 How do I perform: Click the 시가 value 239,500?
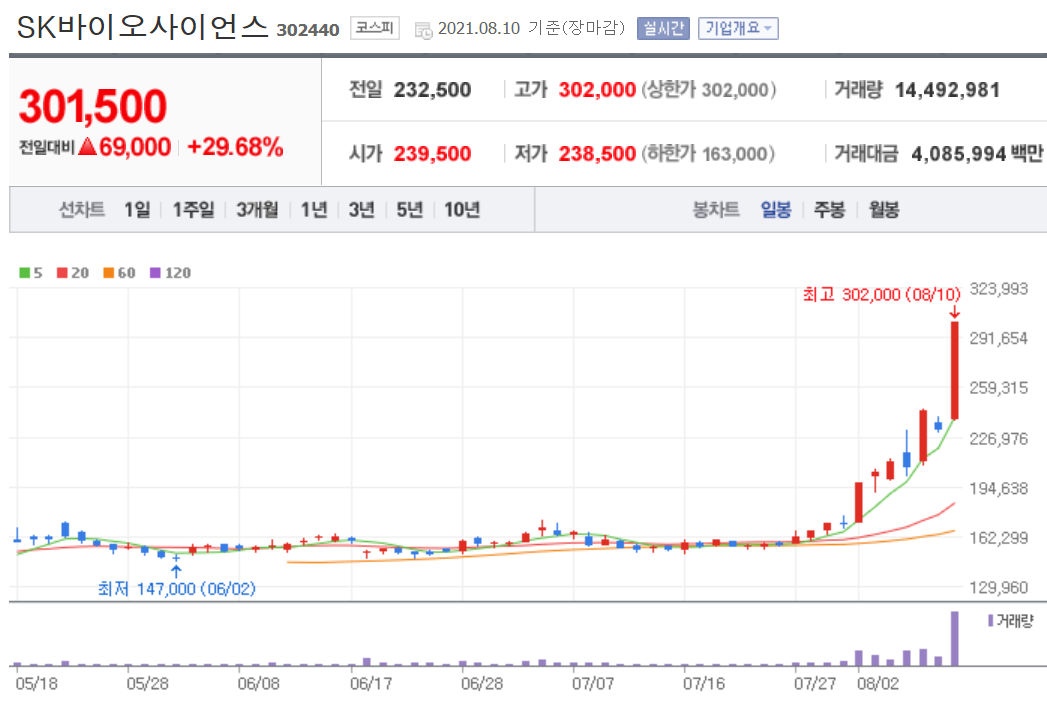(x=432, y=154)
